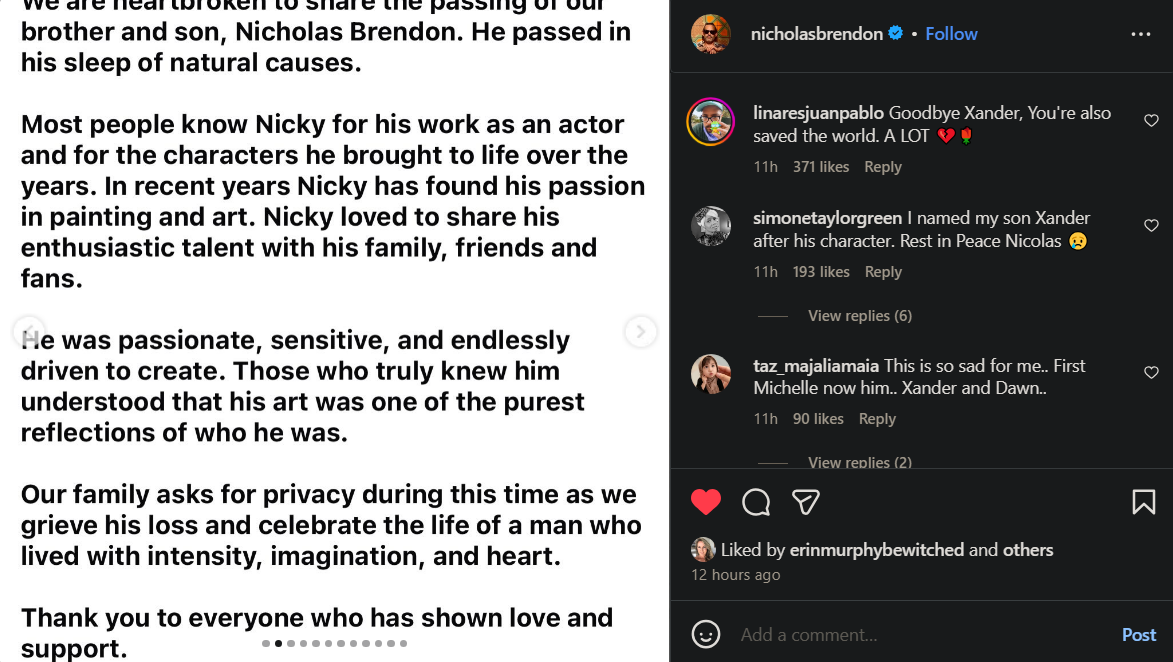Open the emoji picker smiley icon
This screenshot has width=1173, height=662.
tap(706, 634)
